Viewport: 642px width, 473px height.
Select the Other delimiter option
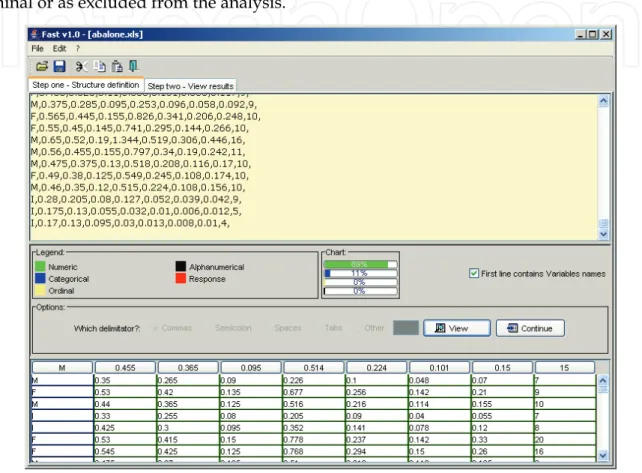(374, 328)
